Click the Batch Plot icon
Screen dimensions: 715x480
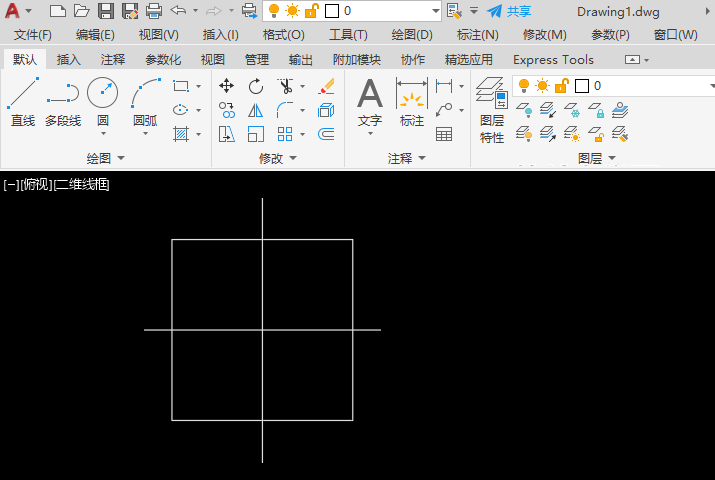(x=249, y=11)
